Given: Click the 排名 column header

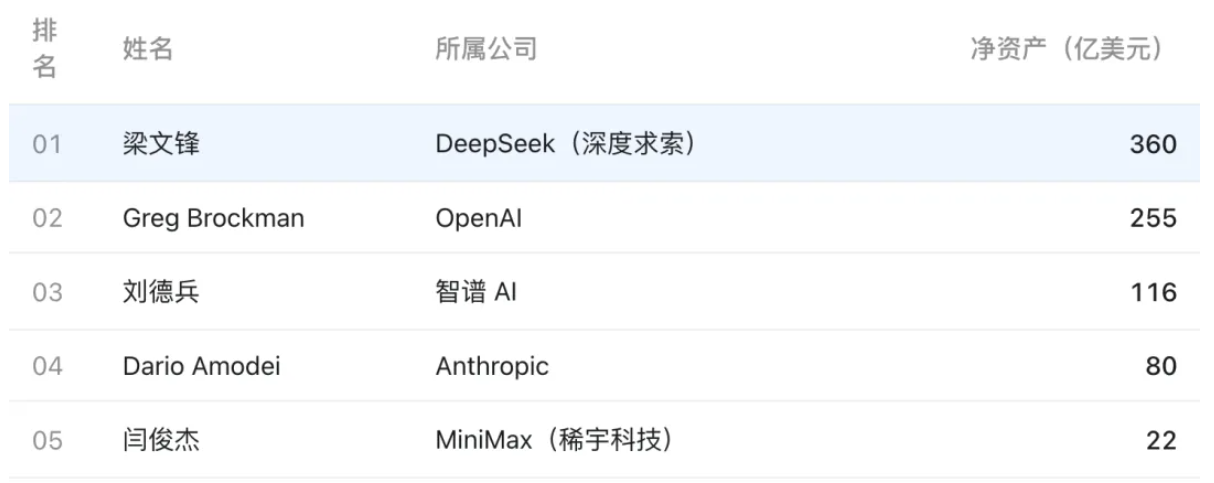Looking at the screenshot, I should click(x=45, y=50).
